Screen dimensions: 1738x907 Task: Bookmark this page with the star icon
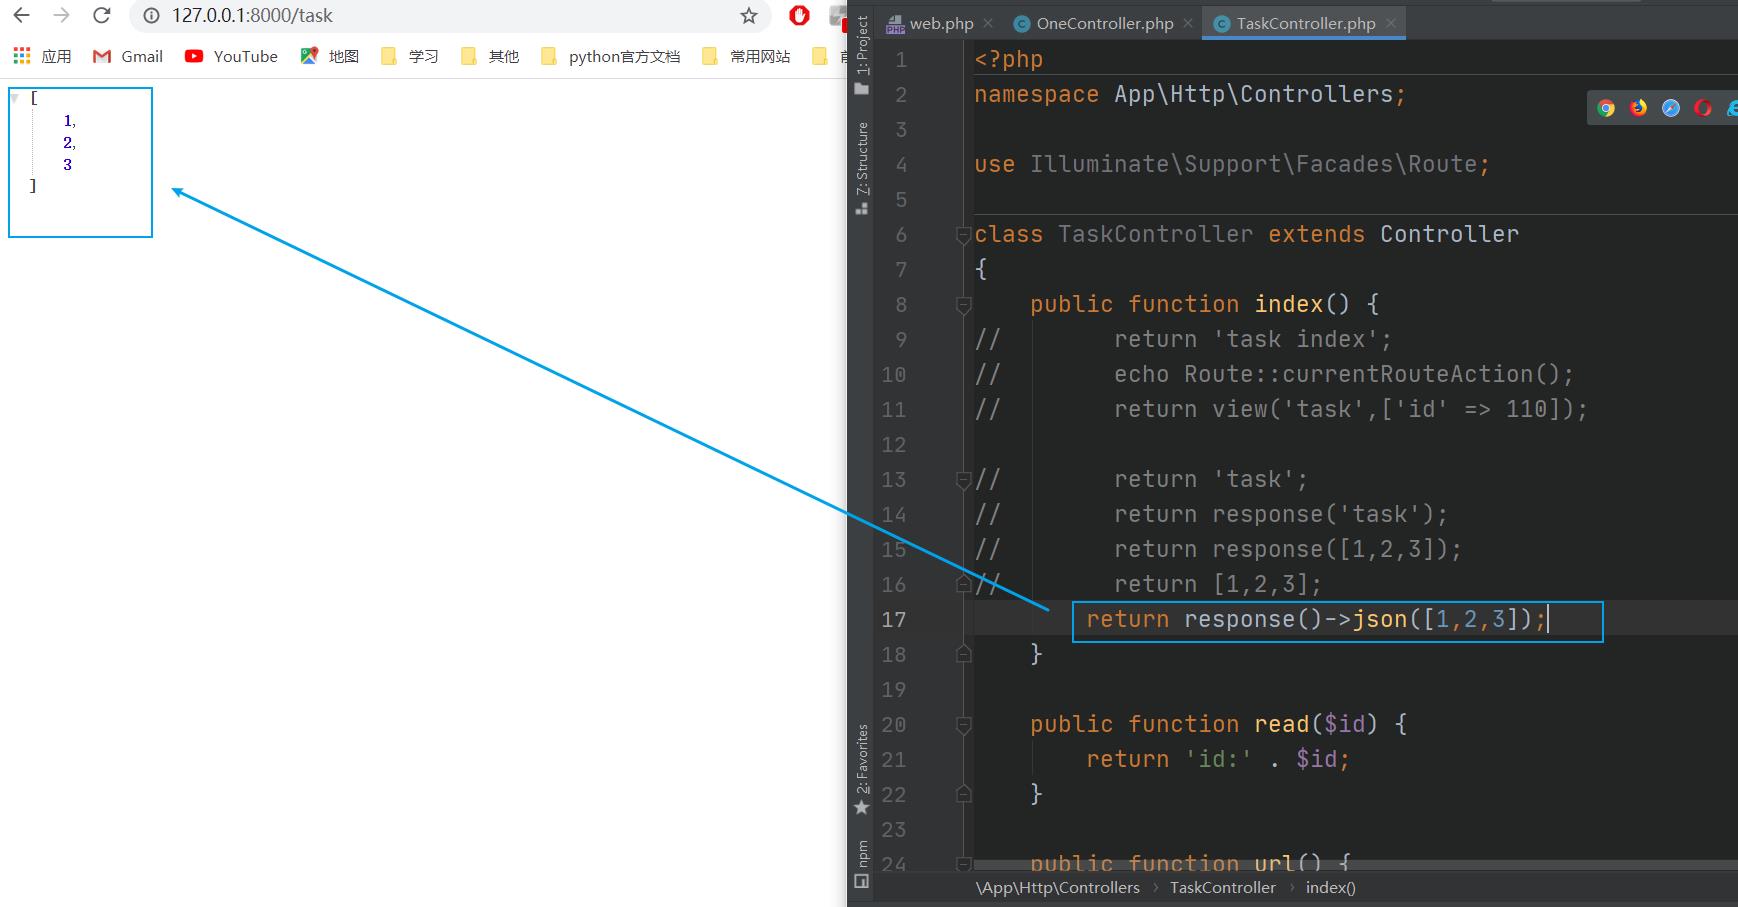coord(749,15)
